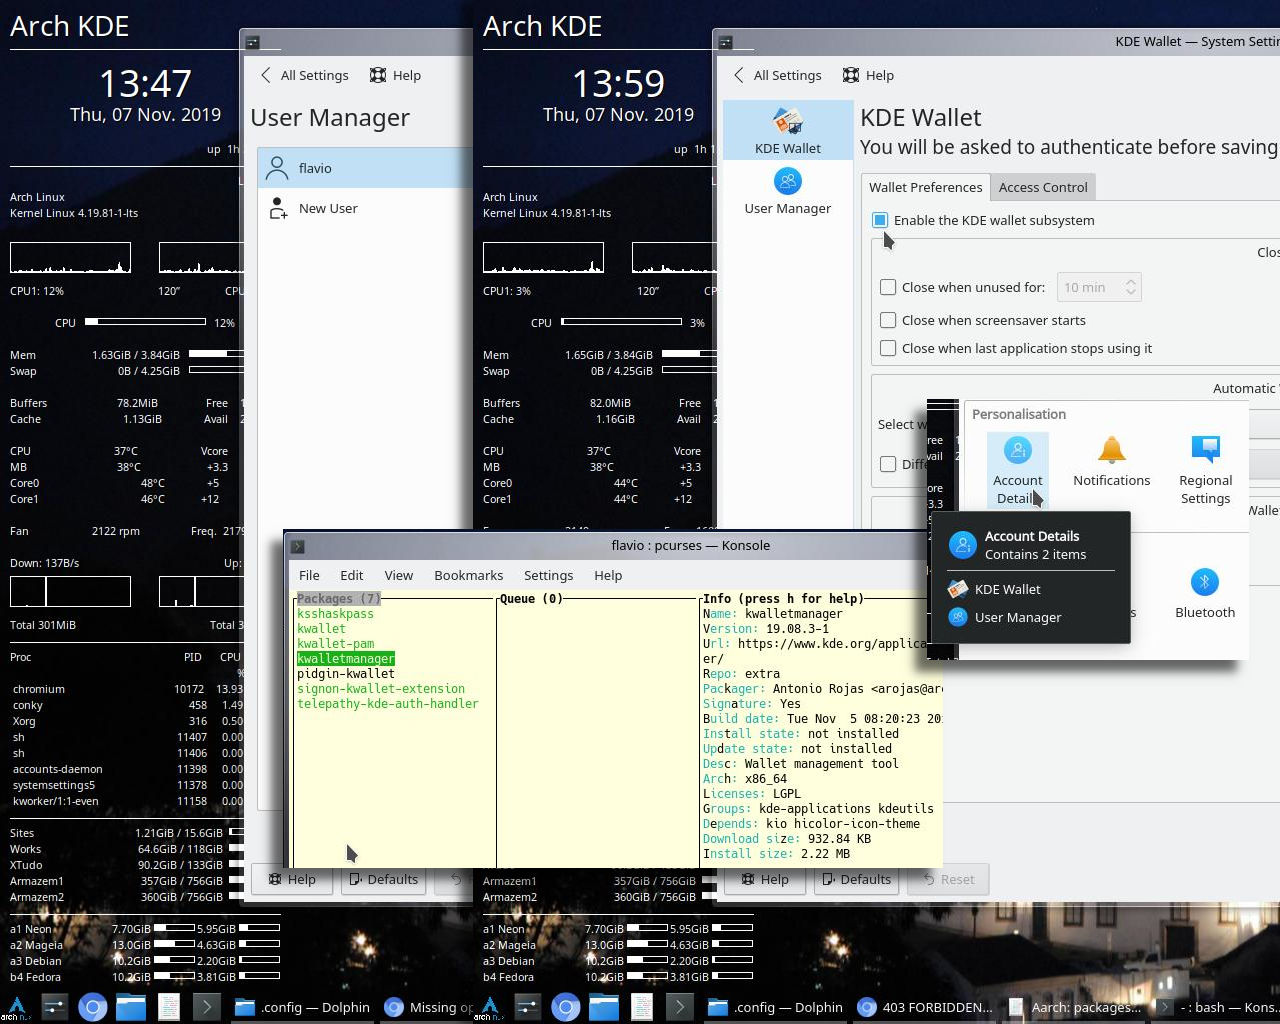Click bottom Help button in User Manager window
The image size is (1280, 1024).
pos(292,879)
